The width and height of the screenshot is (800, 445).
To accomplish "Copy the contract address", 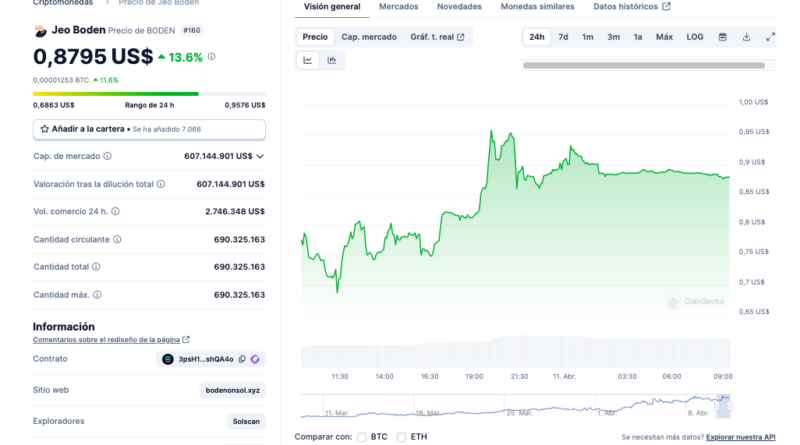I will point(240,359).
